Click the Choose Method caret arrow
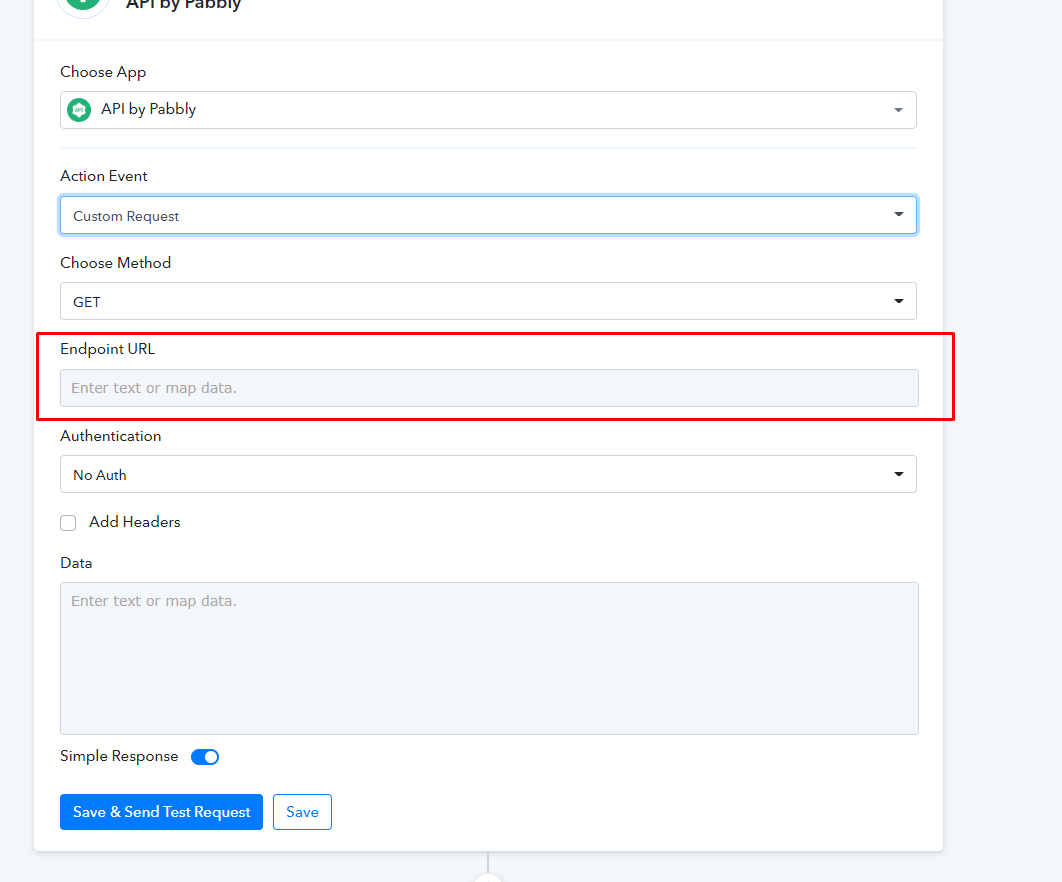The width and height of the screenshot is (1062, 882). (898, 301)
